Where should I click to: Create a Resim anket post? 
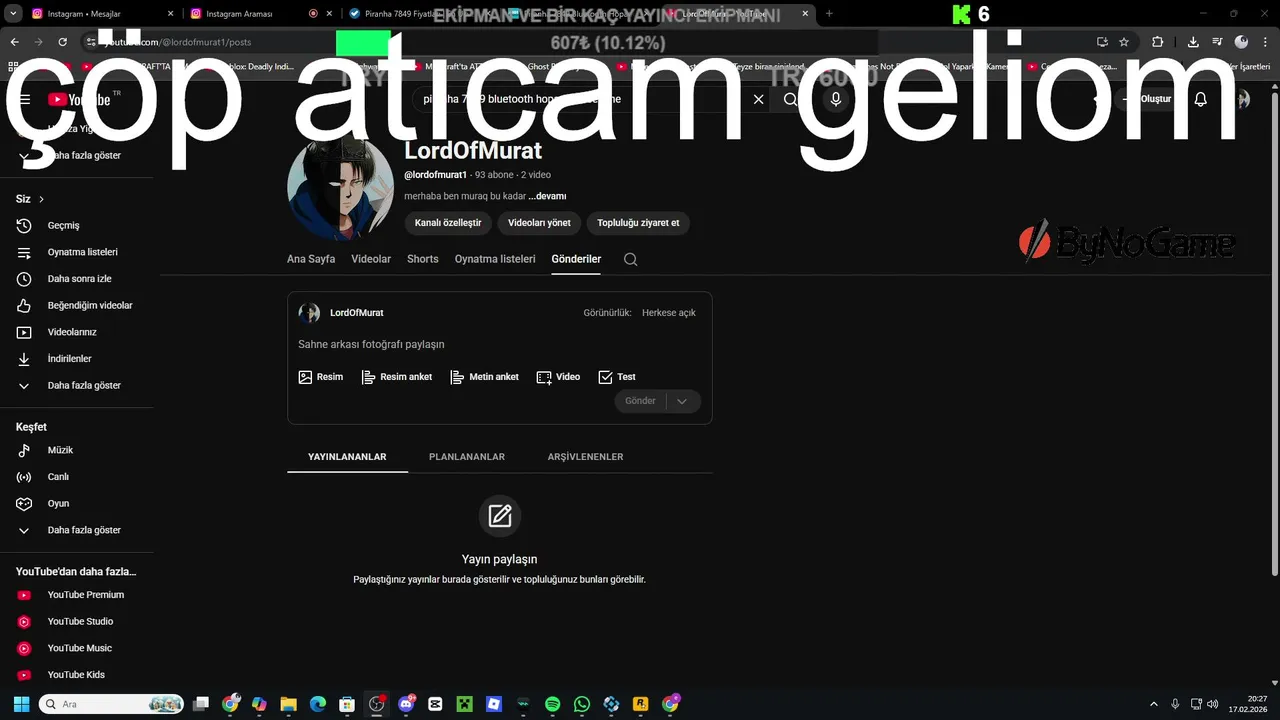click(x=397, y=377)
